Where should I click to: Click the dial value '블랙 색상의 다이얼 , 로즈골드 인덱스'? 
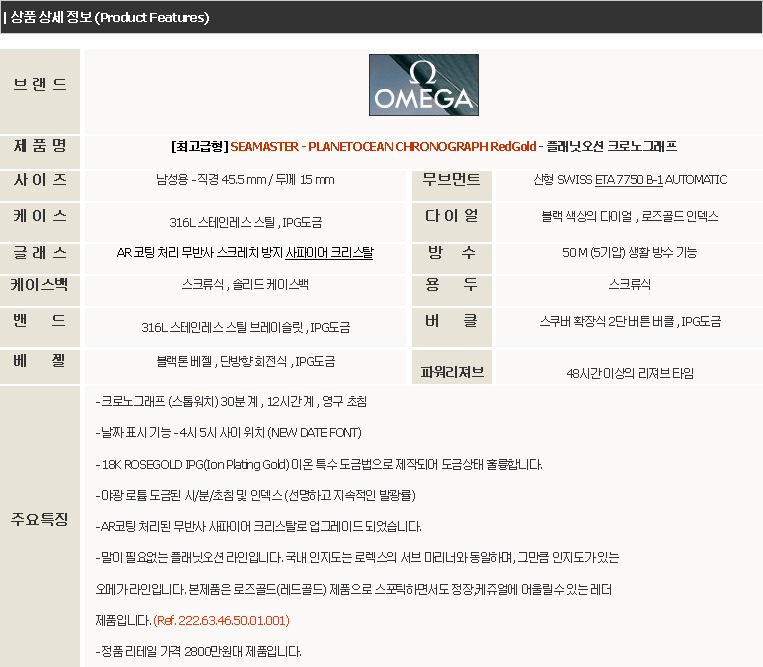(x=630, y=216)
